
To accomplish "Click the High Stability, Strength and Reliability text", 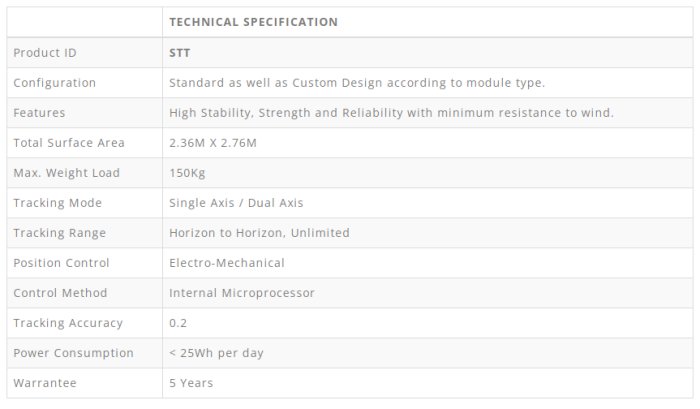I will coord(391,113).
